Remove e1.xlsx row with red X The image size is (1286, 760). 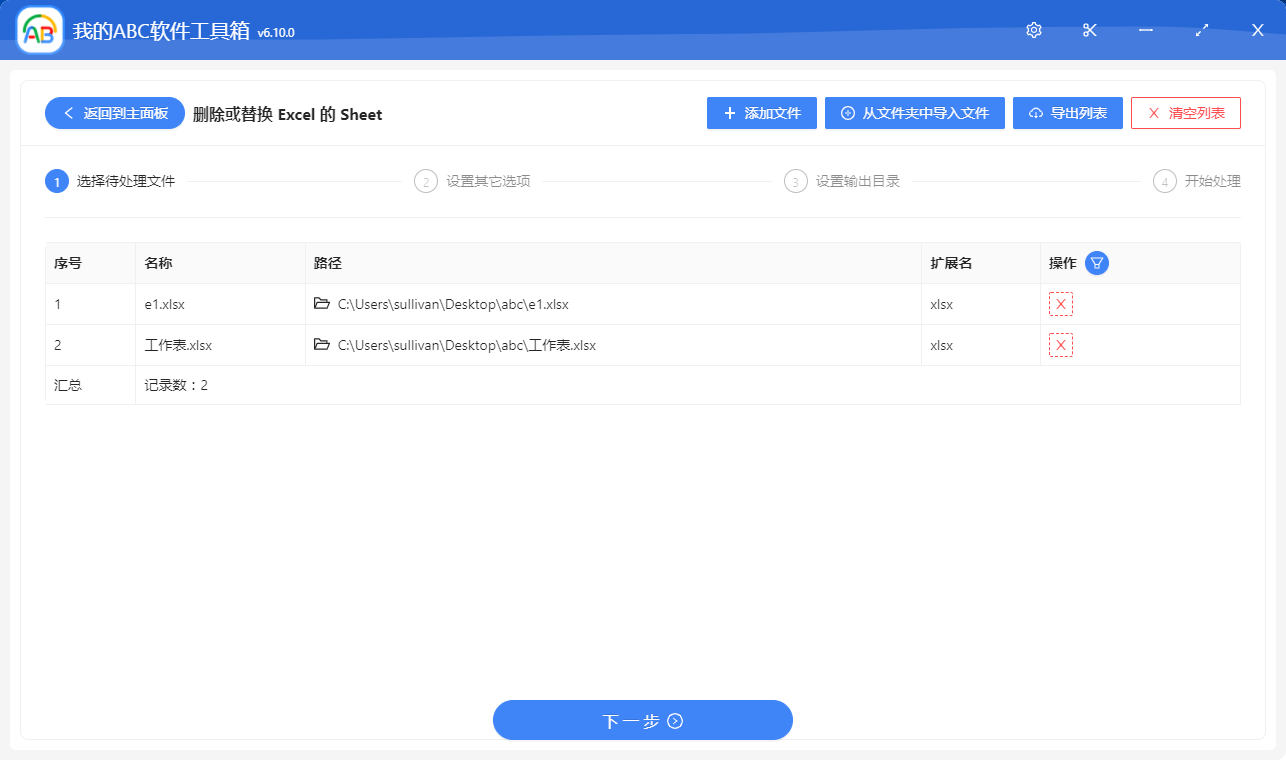[1061, 304]
